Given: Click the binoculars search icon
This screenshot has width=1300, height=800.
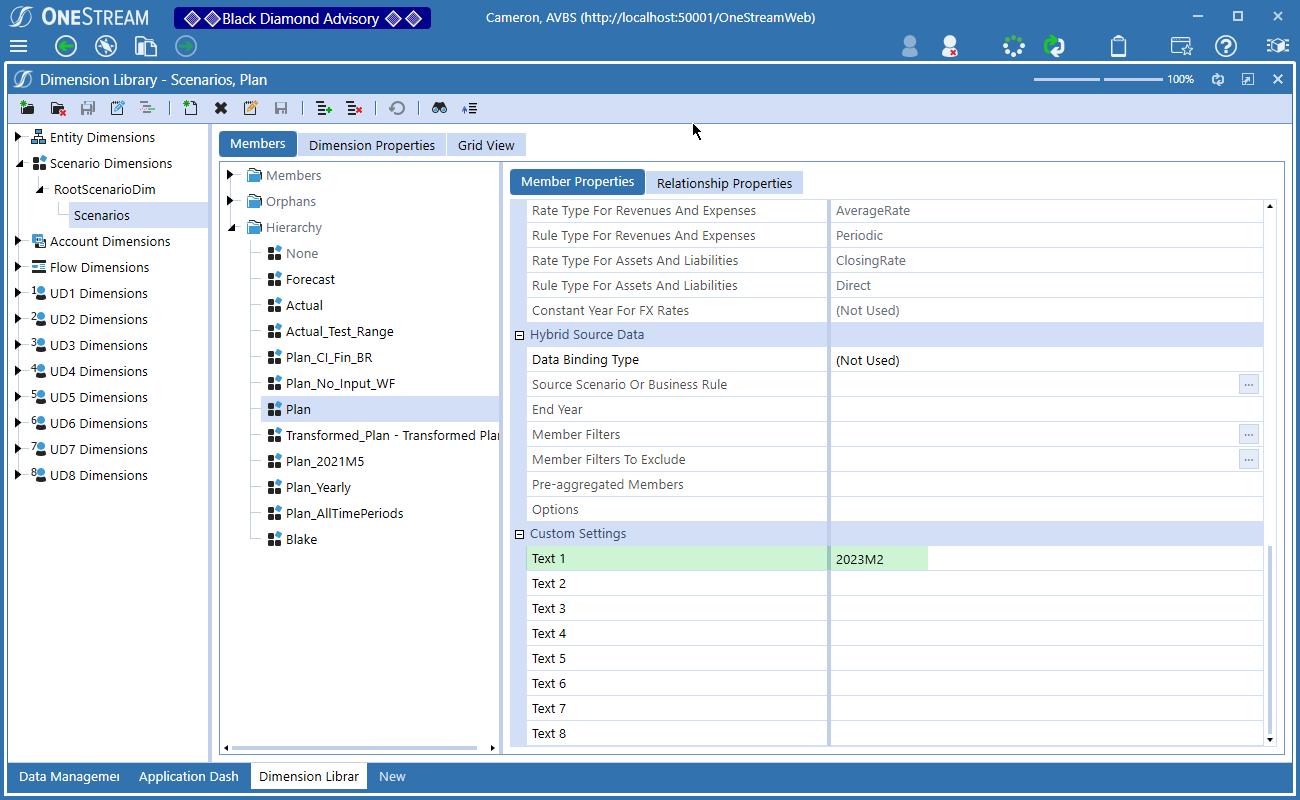Looking at the screenshot, I should (439, 108).
